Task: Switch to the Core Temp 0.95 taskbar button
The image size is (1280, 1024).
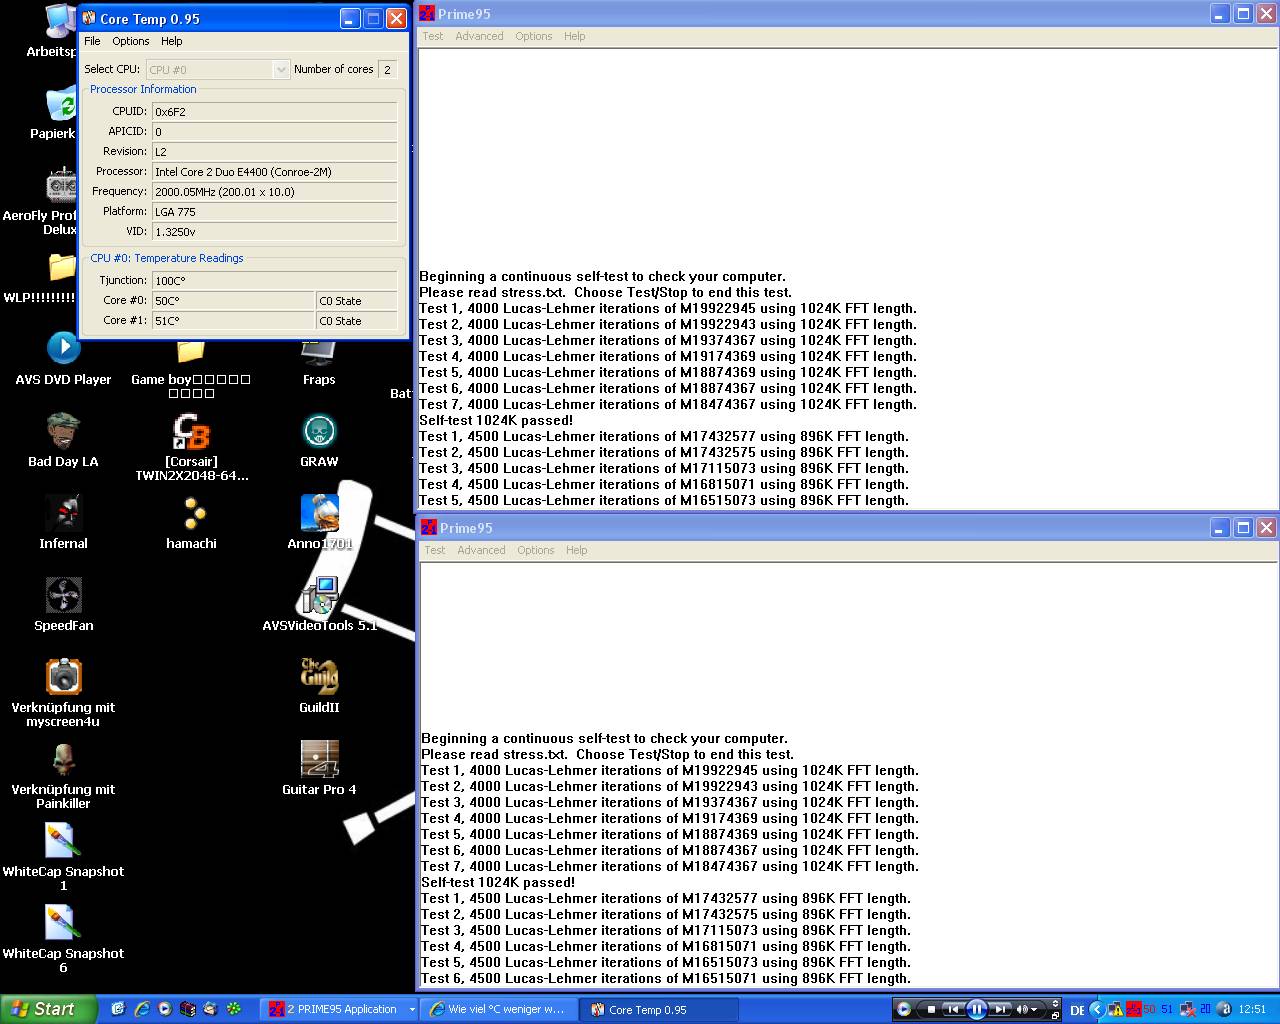Action: click(x=660, y=1009)
